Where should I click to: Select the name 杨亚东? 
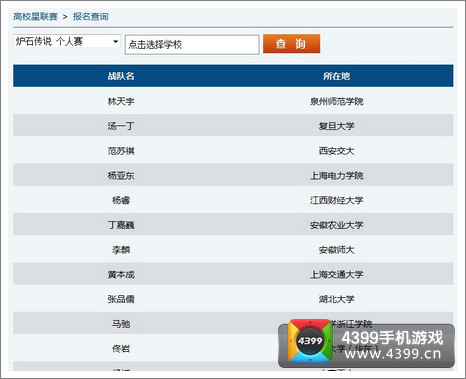121,176
